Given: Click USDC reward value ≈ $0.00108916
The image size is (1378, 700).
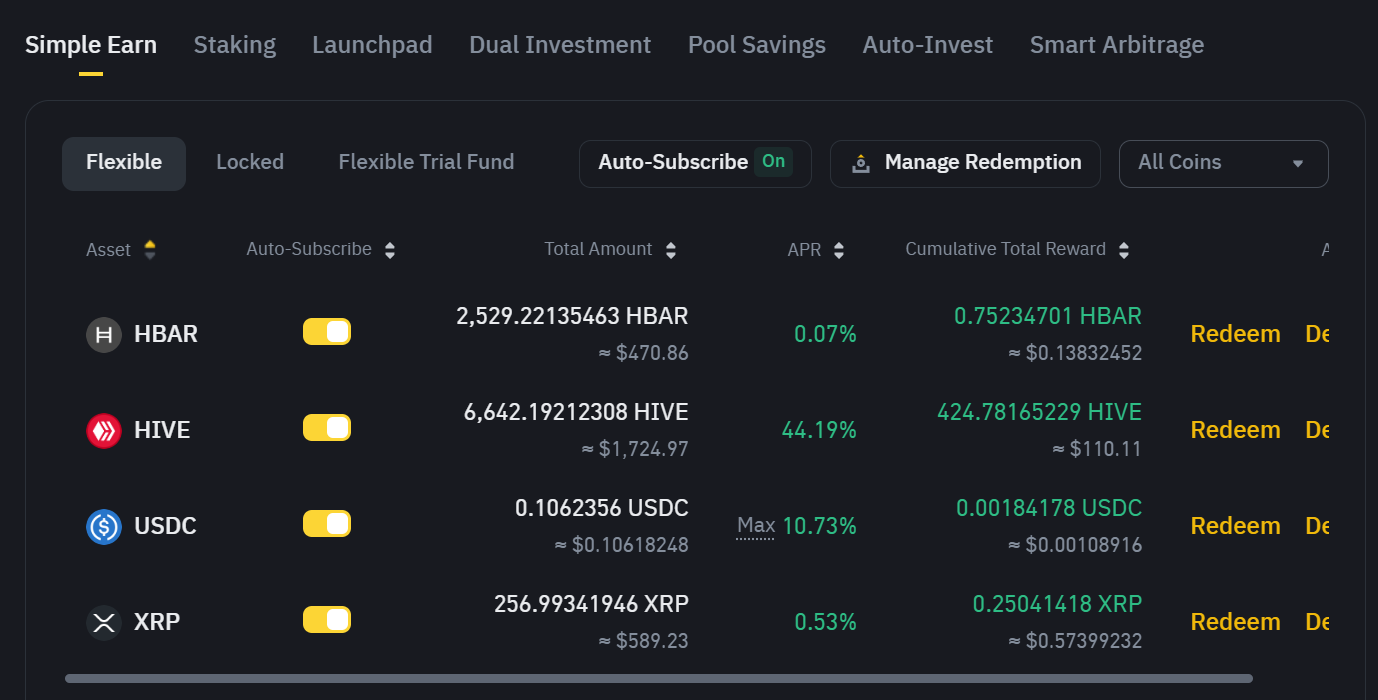Looking at the screenshot, I should coord(1075,545).
